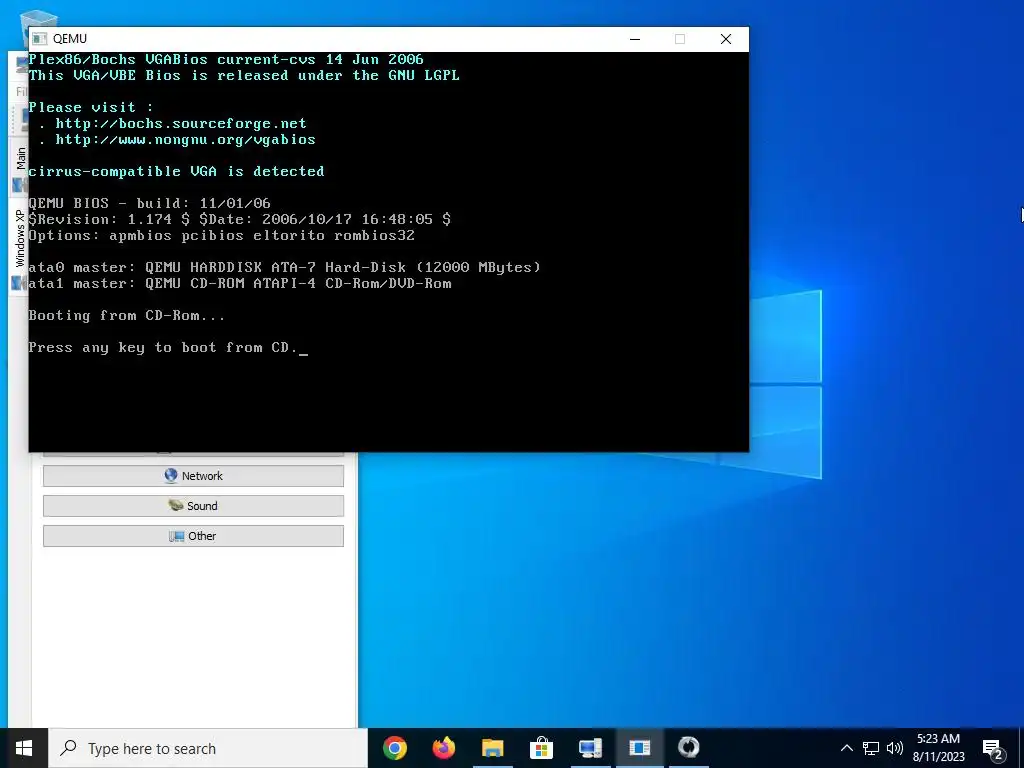Click the globe icon on Network button

click(171, 475)
